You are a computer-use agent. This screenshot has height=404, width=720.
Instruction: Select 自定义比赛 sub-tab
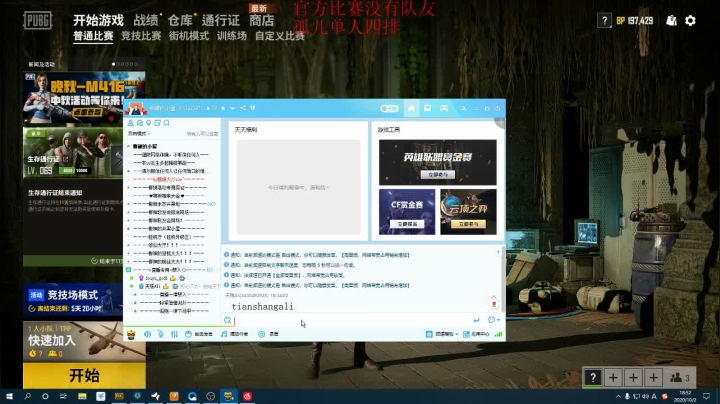point(280,36)
